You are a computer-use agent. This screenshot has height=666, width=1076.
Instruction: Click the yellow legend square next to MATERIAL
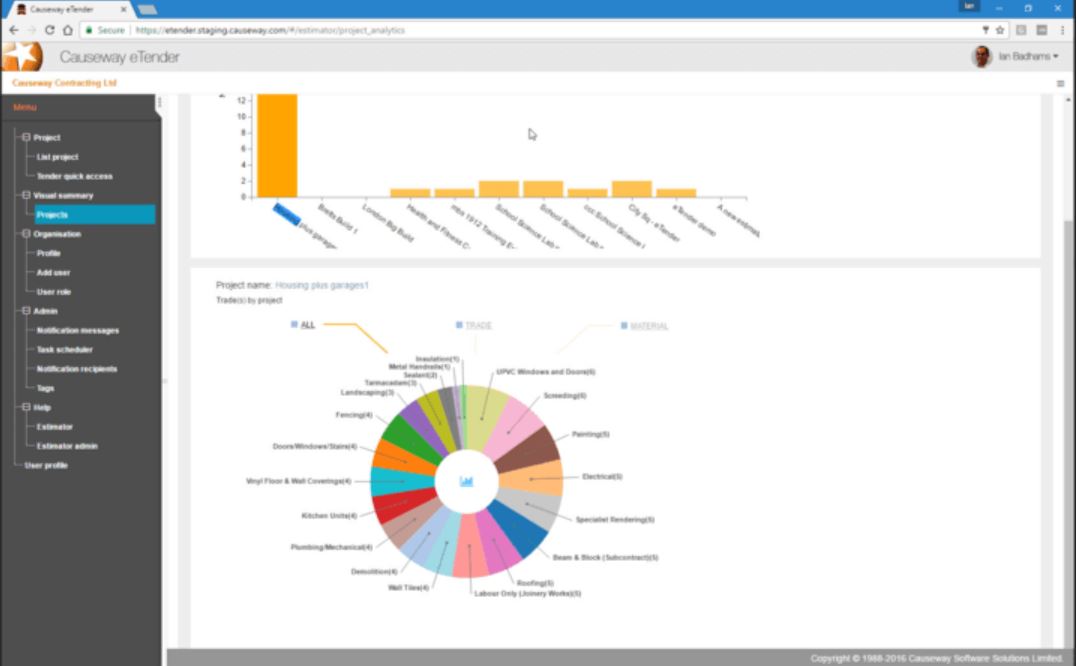tap(623, 325)
